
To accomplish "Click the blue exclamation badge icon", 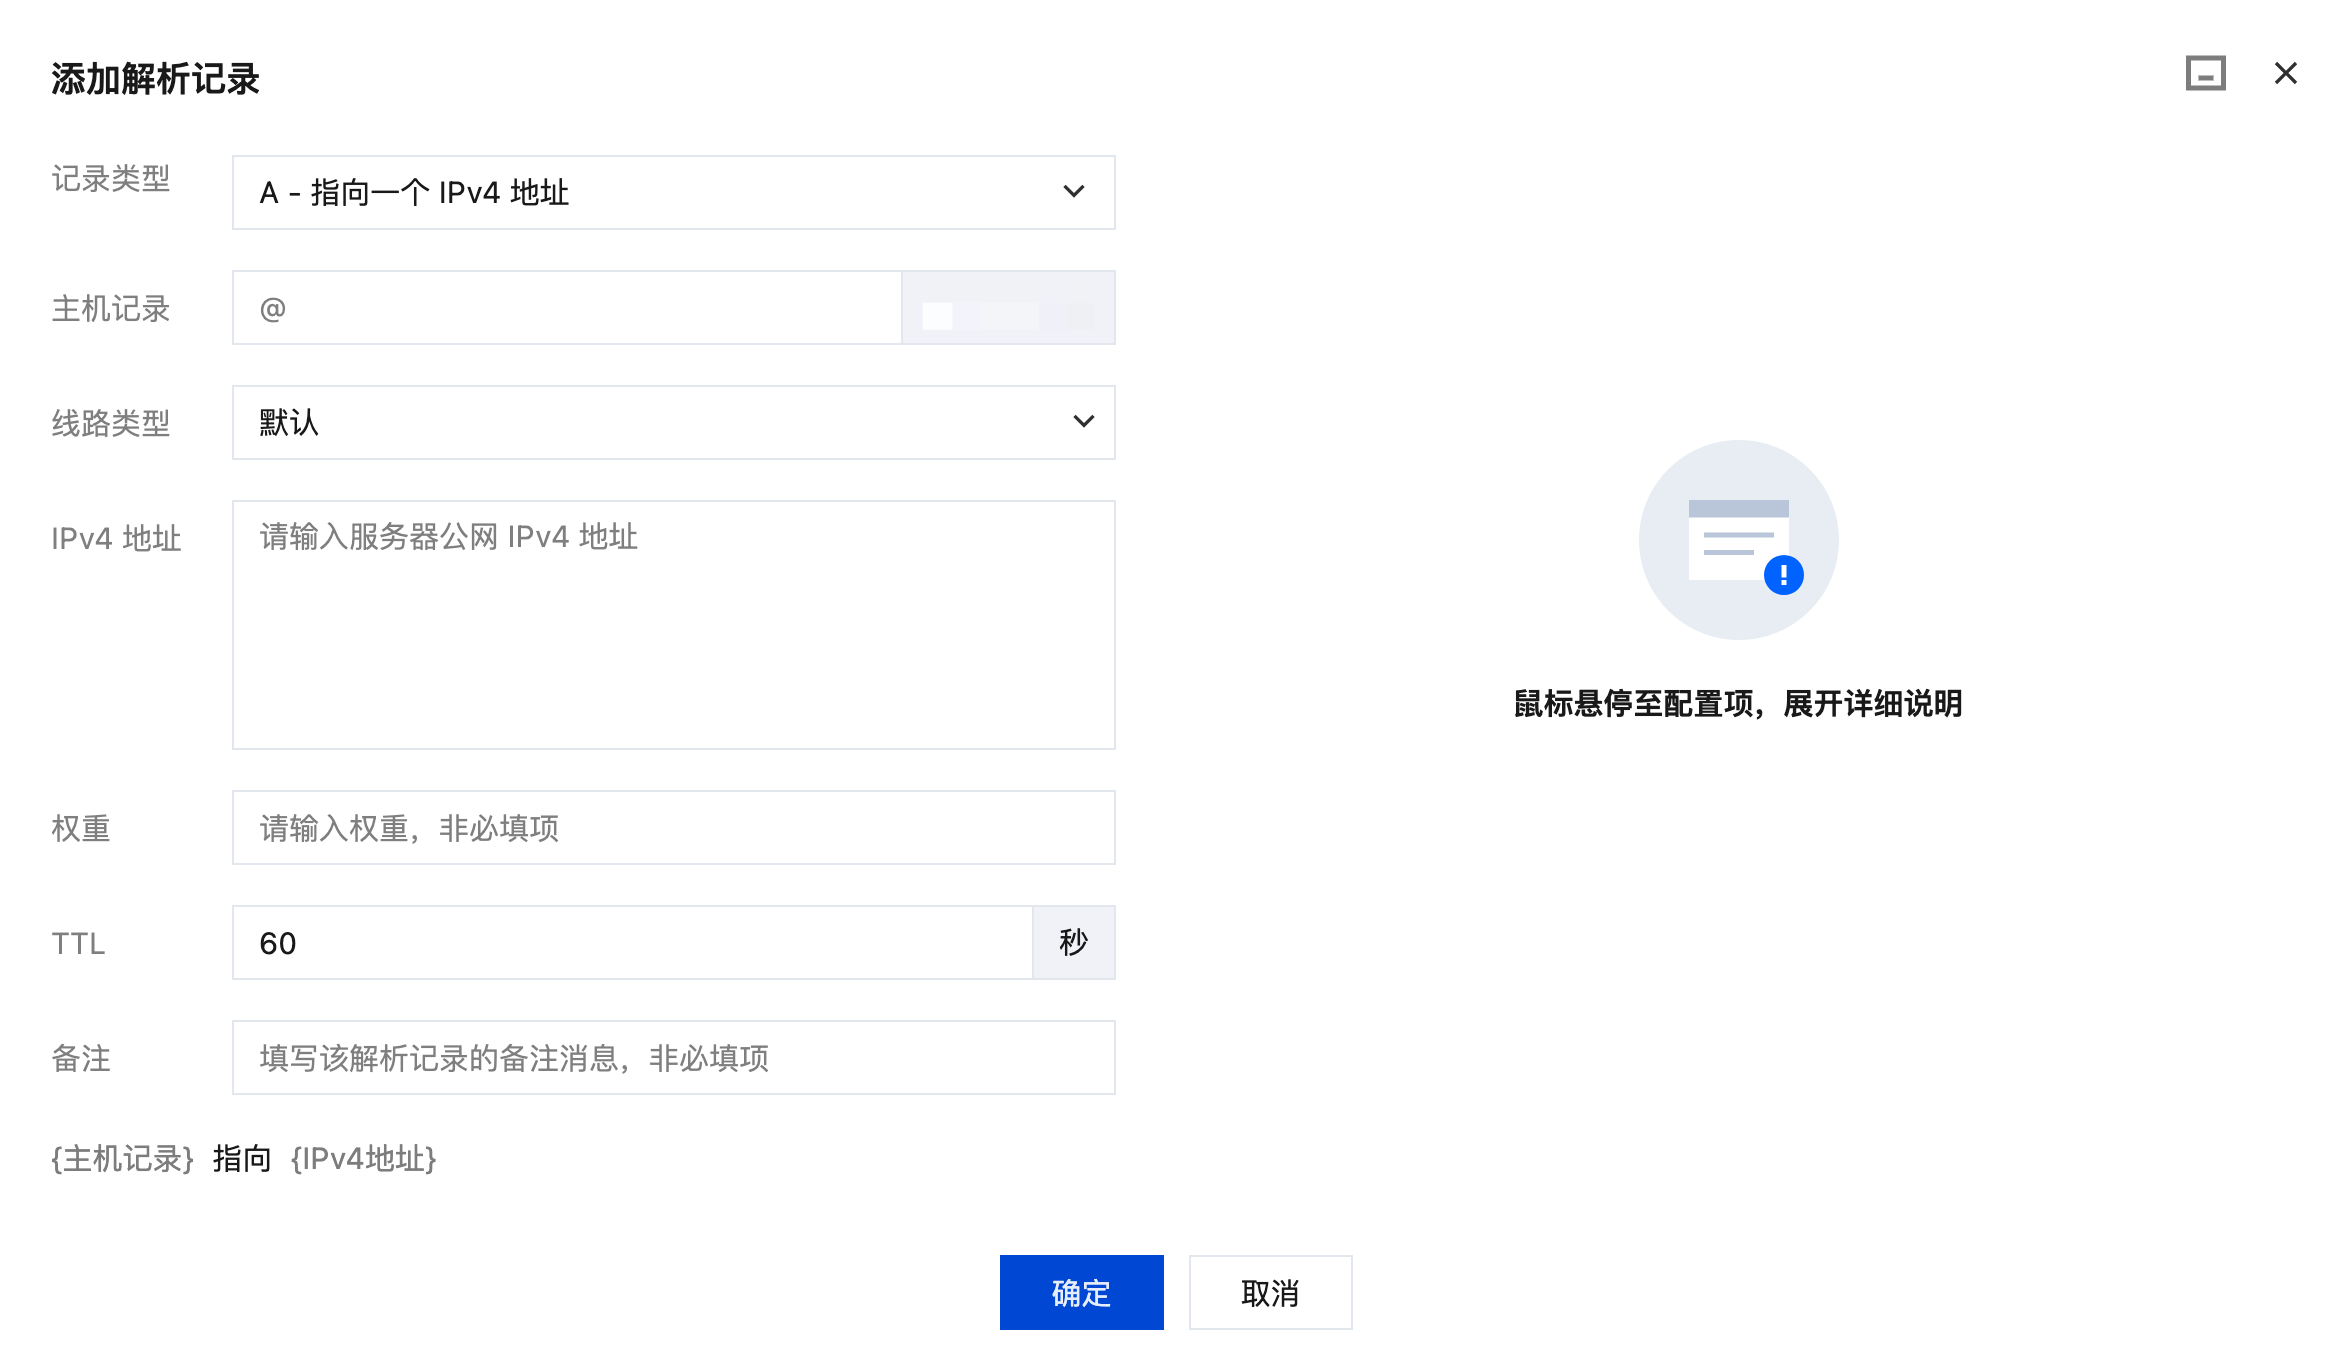I will [1783, 575].
